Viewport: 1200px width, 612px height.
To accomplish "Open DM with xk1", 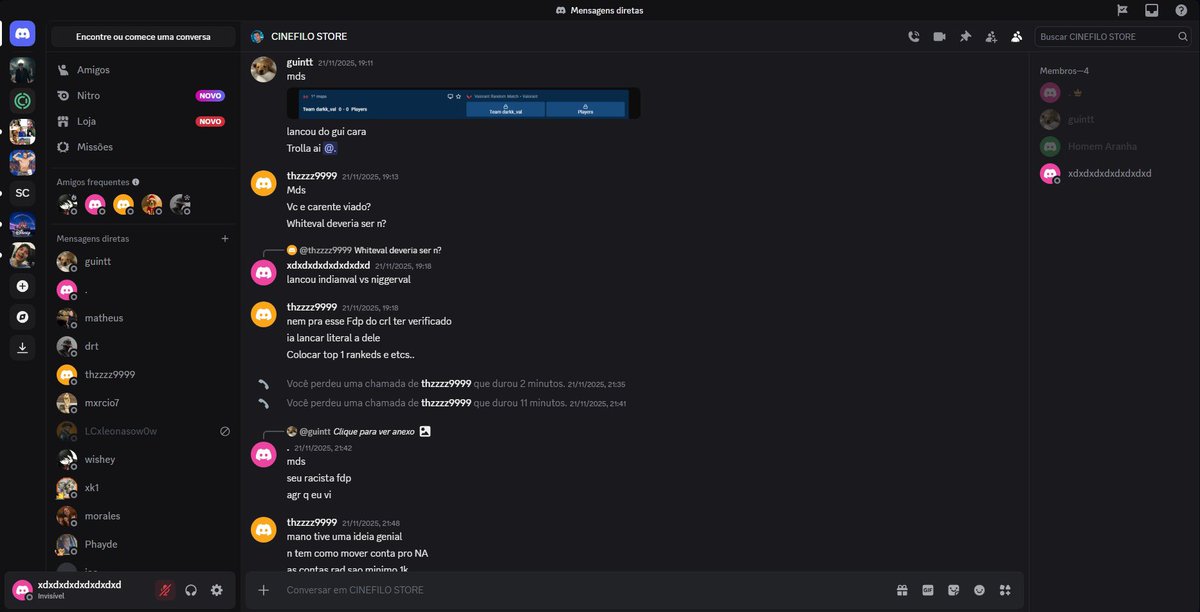I will (144, 487).
